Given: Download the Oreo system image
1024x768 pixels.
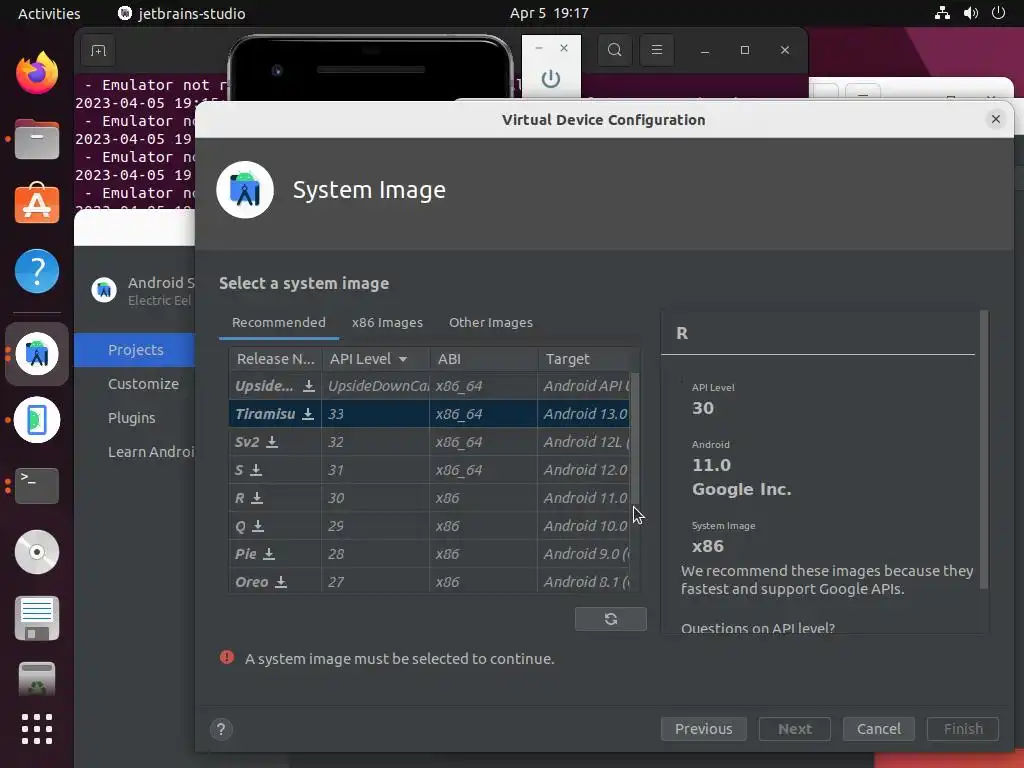Looking at the screenshot, I should point(280,583).
